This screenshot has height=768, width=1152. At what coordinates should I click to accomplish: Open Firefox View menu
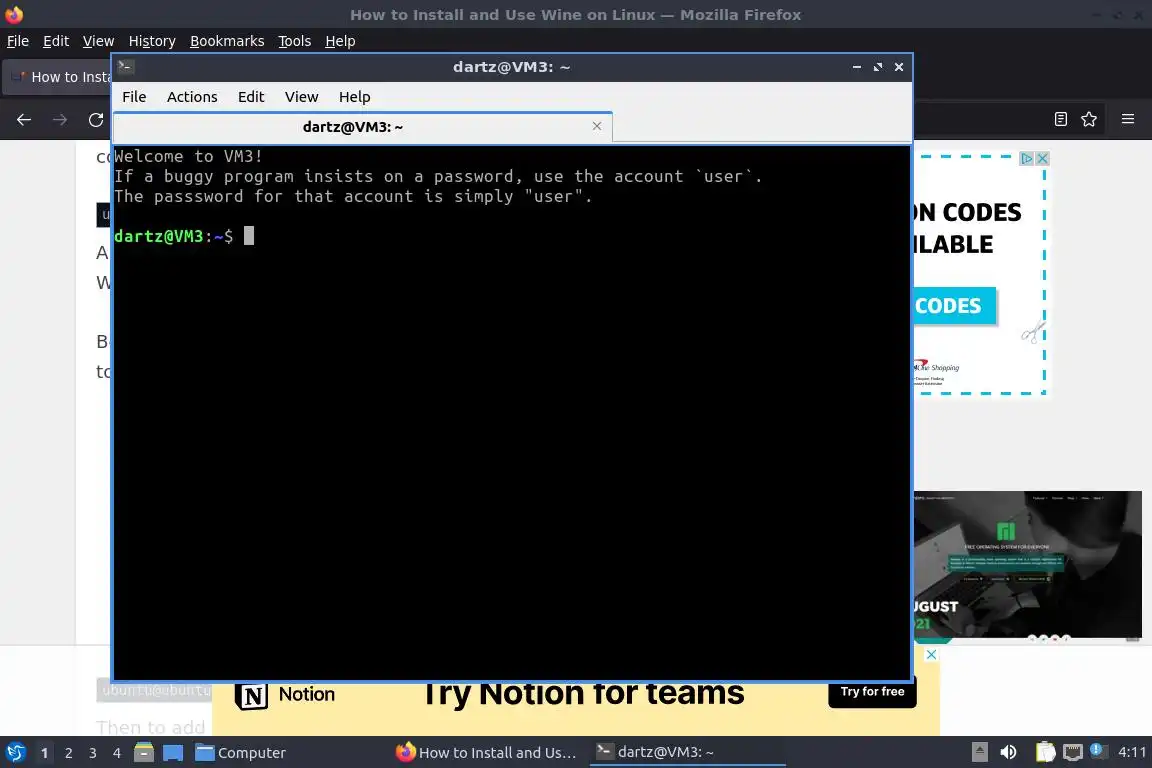point(98,41)
